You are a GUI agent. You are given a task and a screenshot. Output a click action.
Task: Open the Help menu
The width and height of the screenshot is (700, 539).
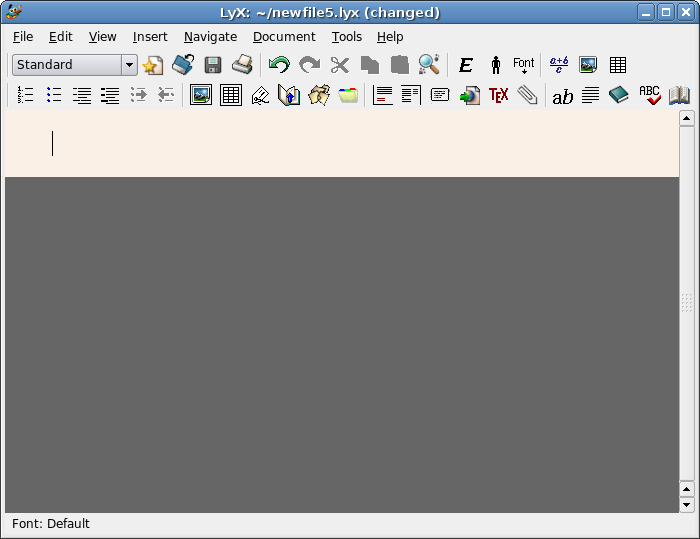[390, 37]
